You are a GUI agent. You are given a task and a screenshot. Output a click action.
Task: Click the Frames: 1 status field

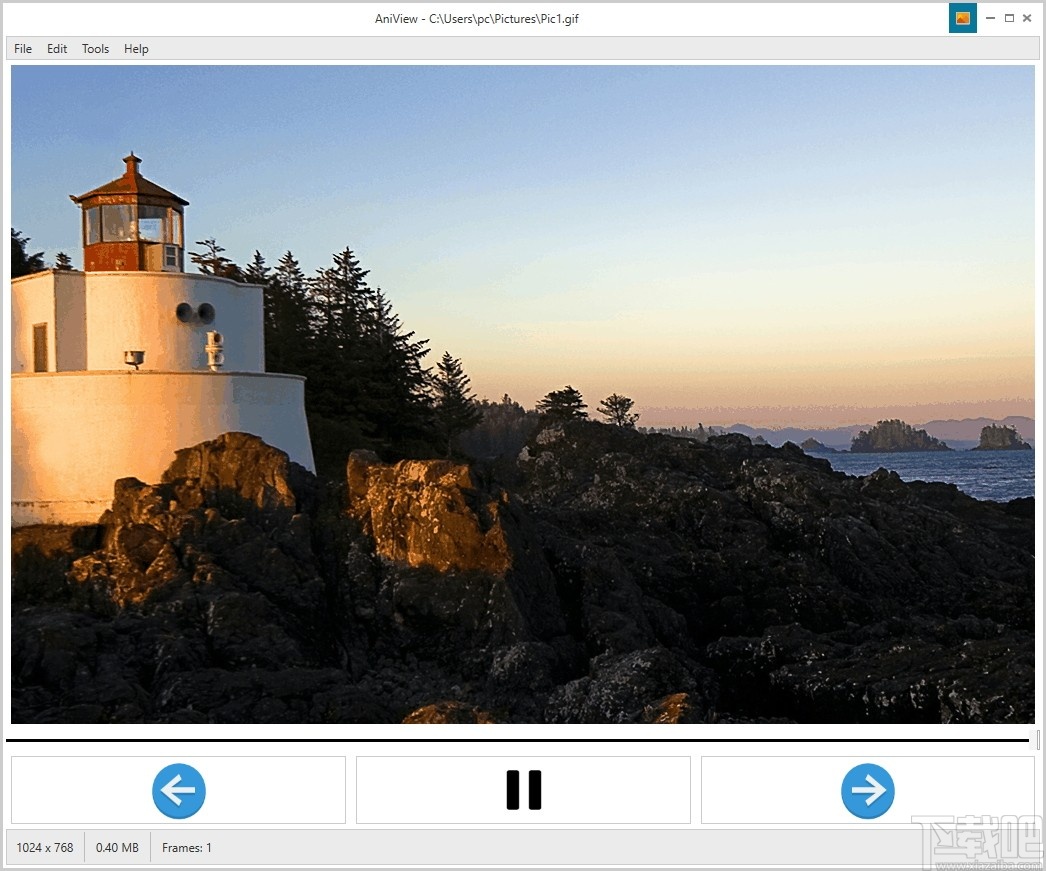pos(186,847)
